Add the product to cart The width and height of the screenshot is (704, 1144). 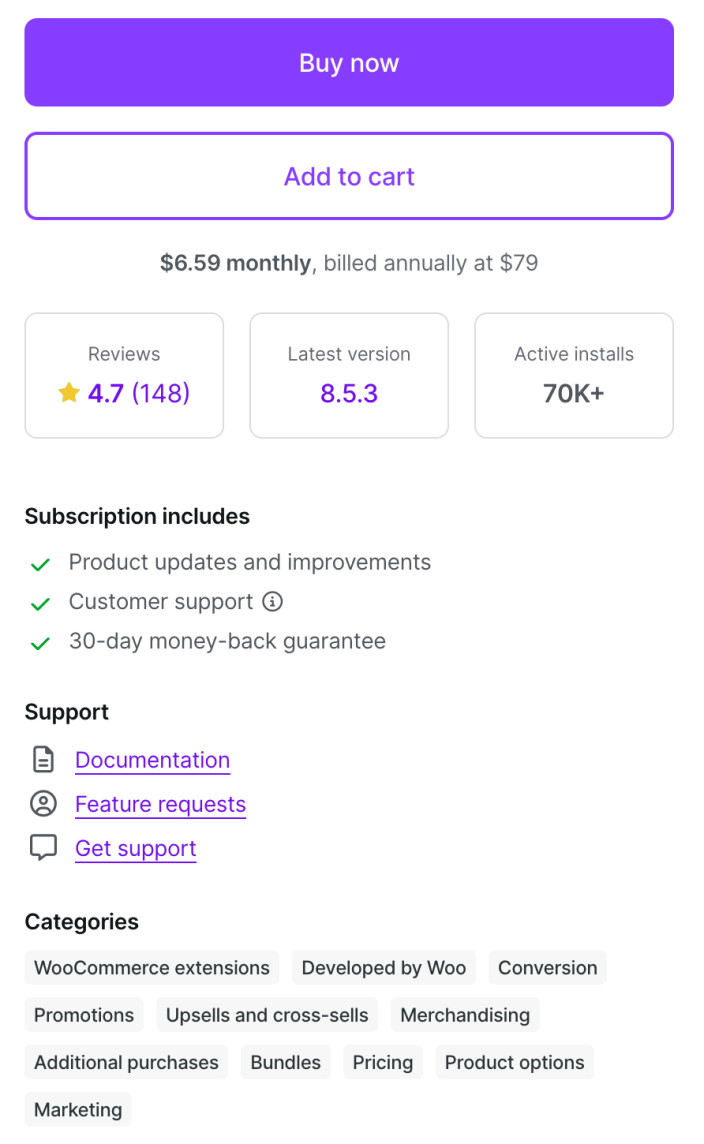click(x=349, y=176)
